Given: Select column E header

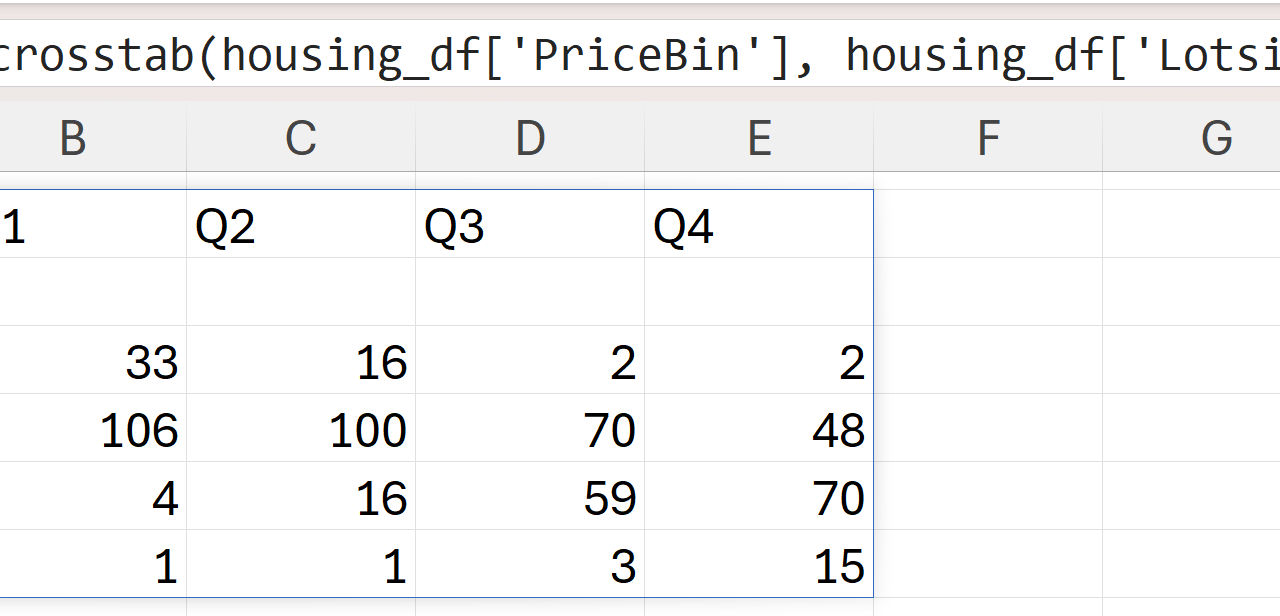Looking at the screenshot, I should [759, 139].
